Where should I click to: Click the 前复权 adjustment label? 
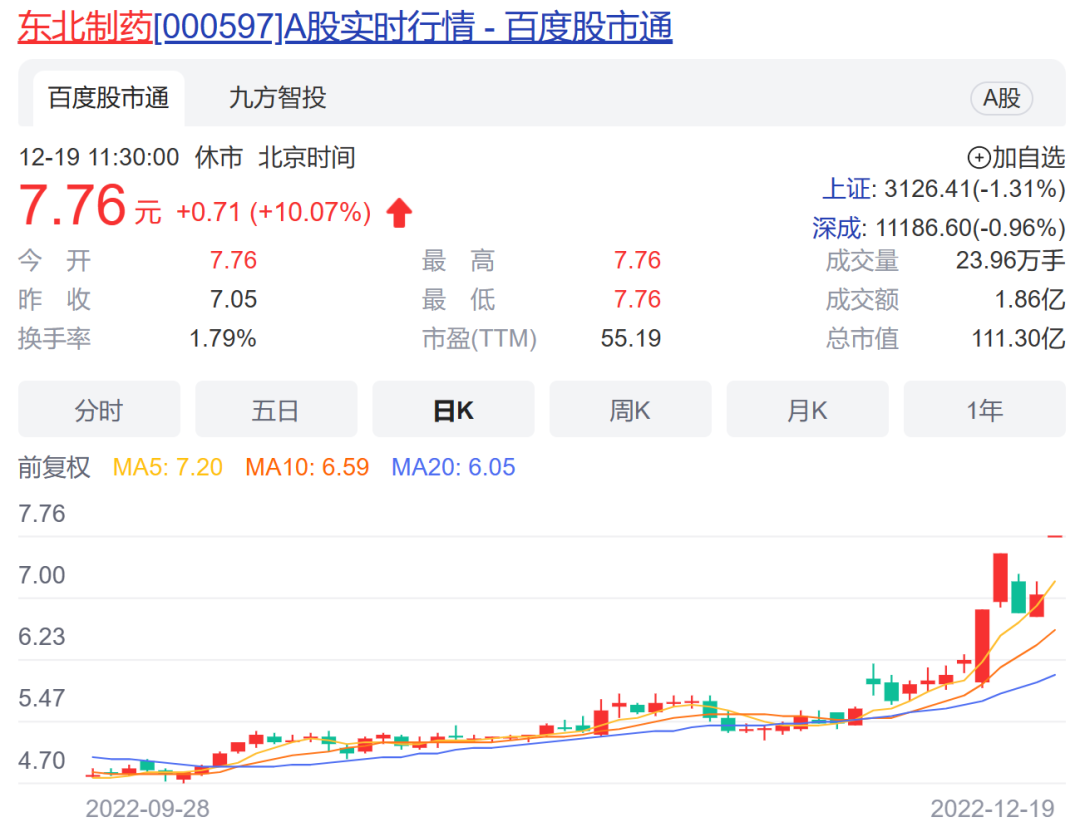click(54, 468)
